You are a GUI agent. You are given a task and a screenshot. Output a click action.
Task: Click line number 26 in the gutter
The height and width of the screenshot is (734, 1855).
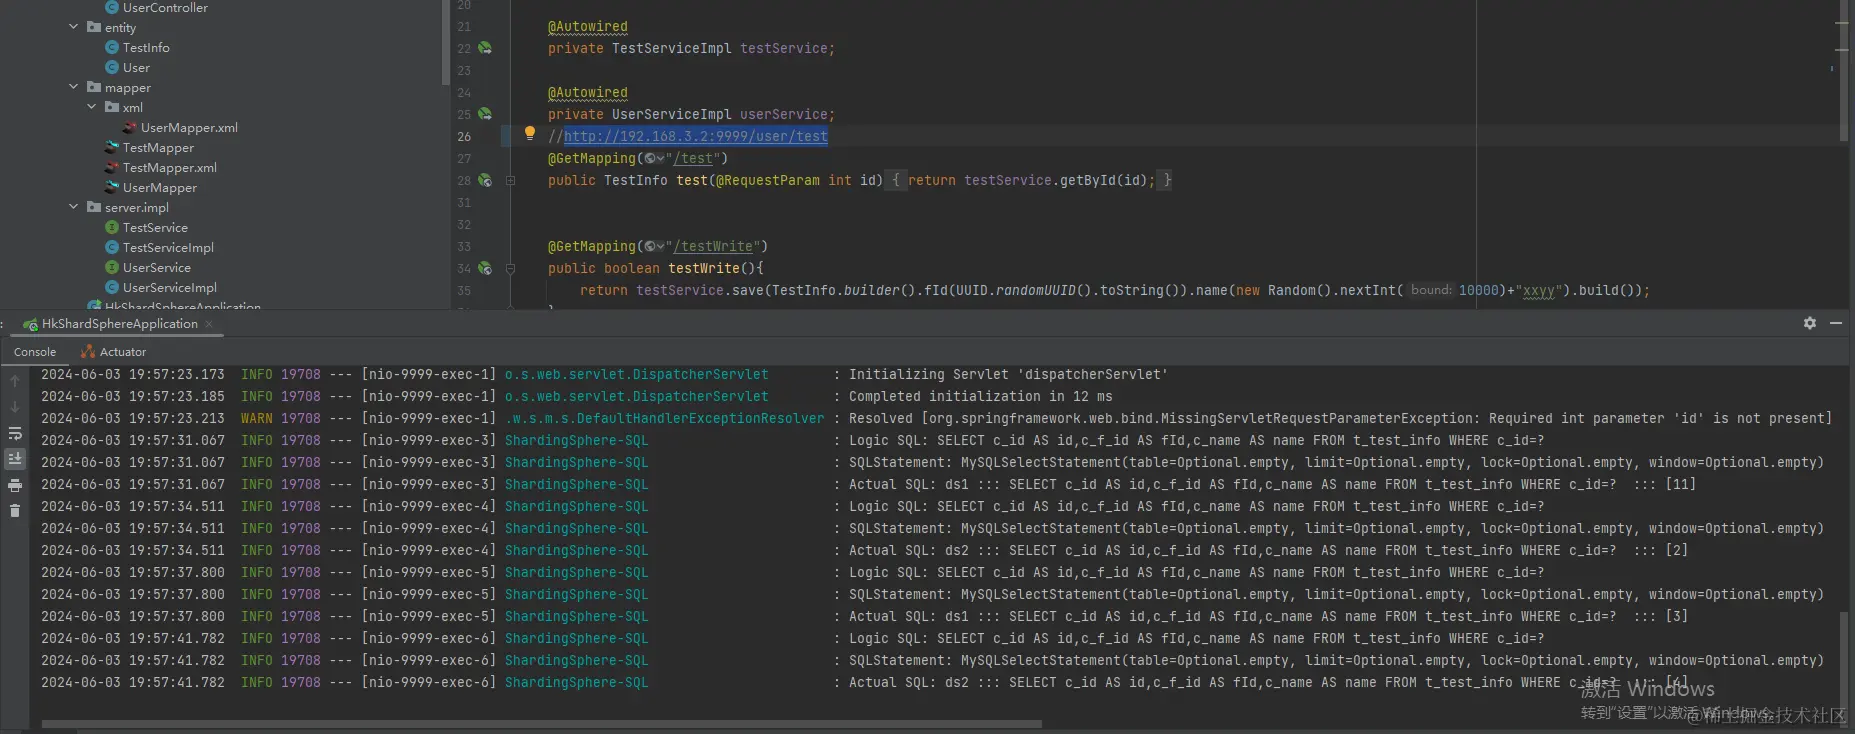[464, 137]
